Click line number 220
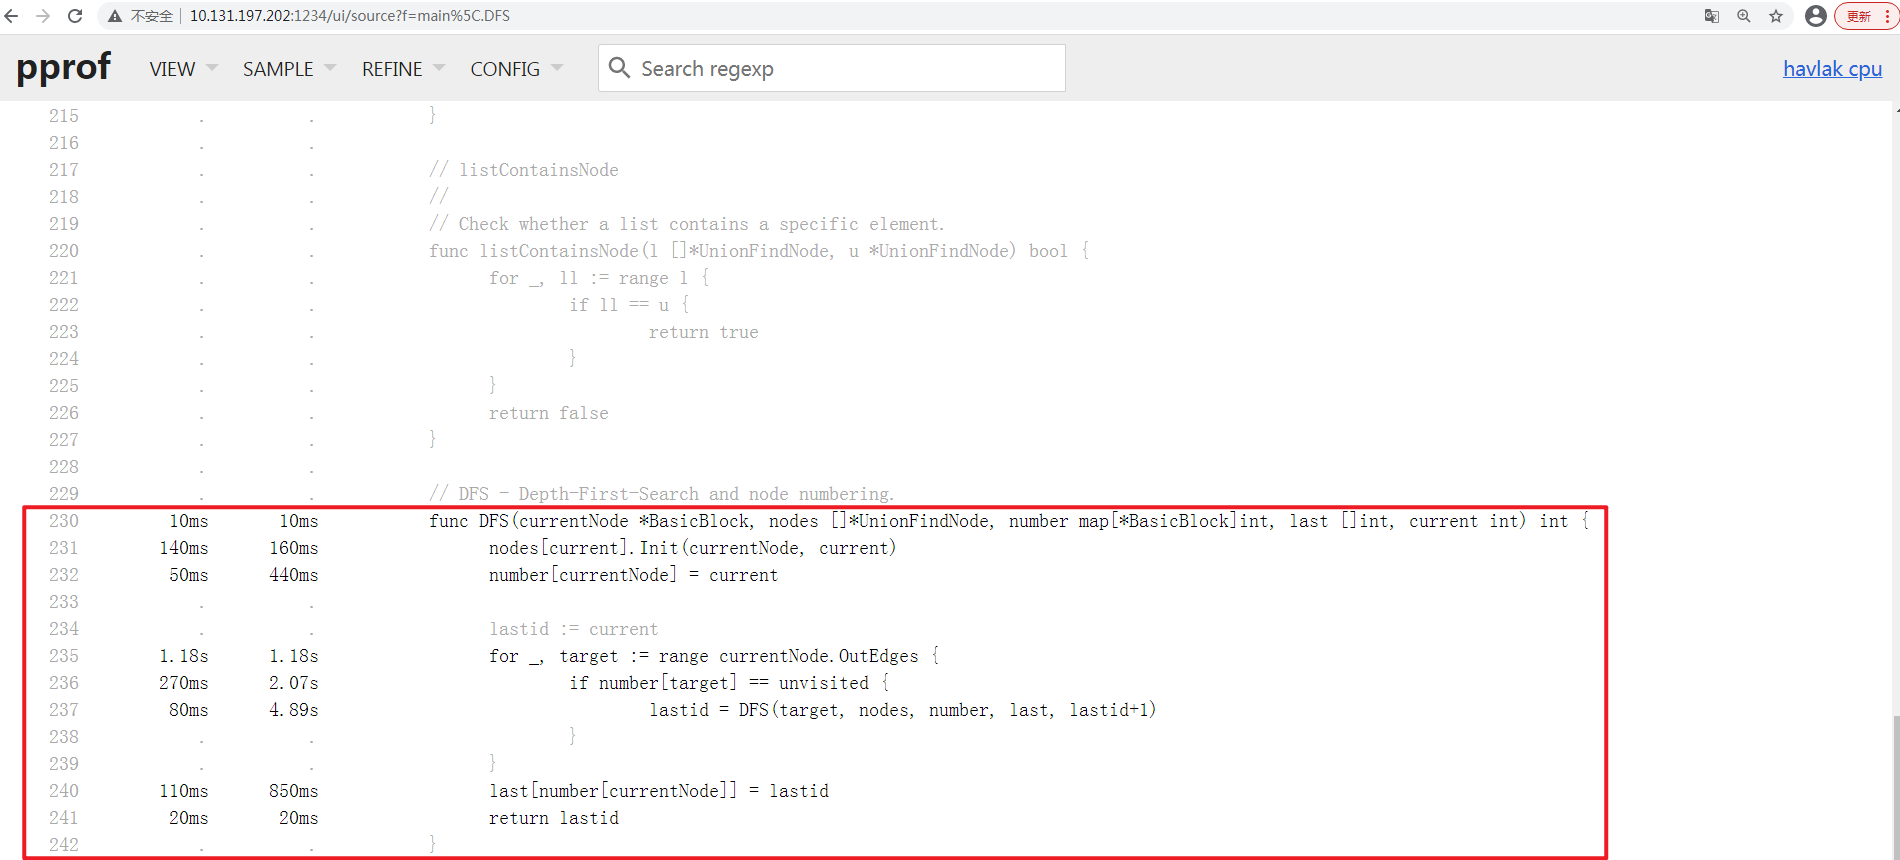 pyautogui.click(x=64, y=251)
